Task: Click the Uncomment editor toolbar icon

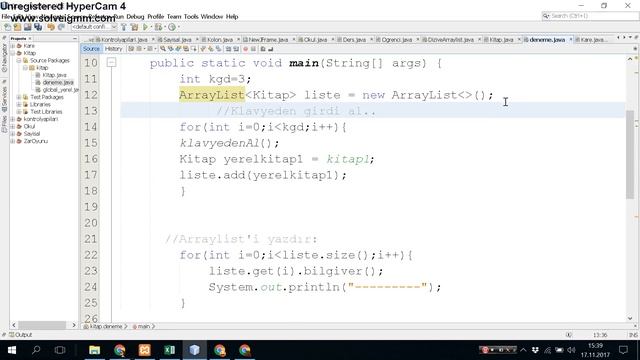Action: (270, 49)
